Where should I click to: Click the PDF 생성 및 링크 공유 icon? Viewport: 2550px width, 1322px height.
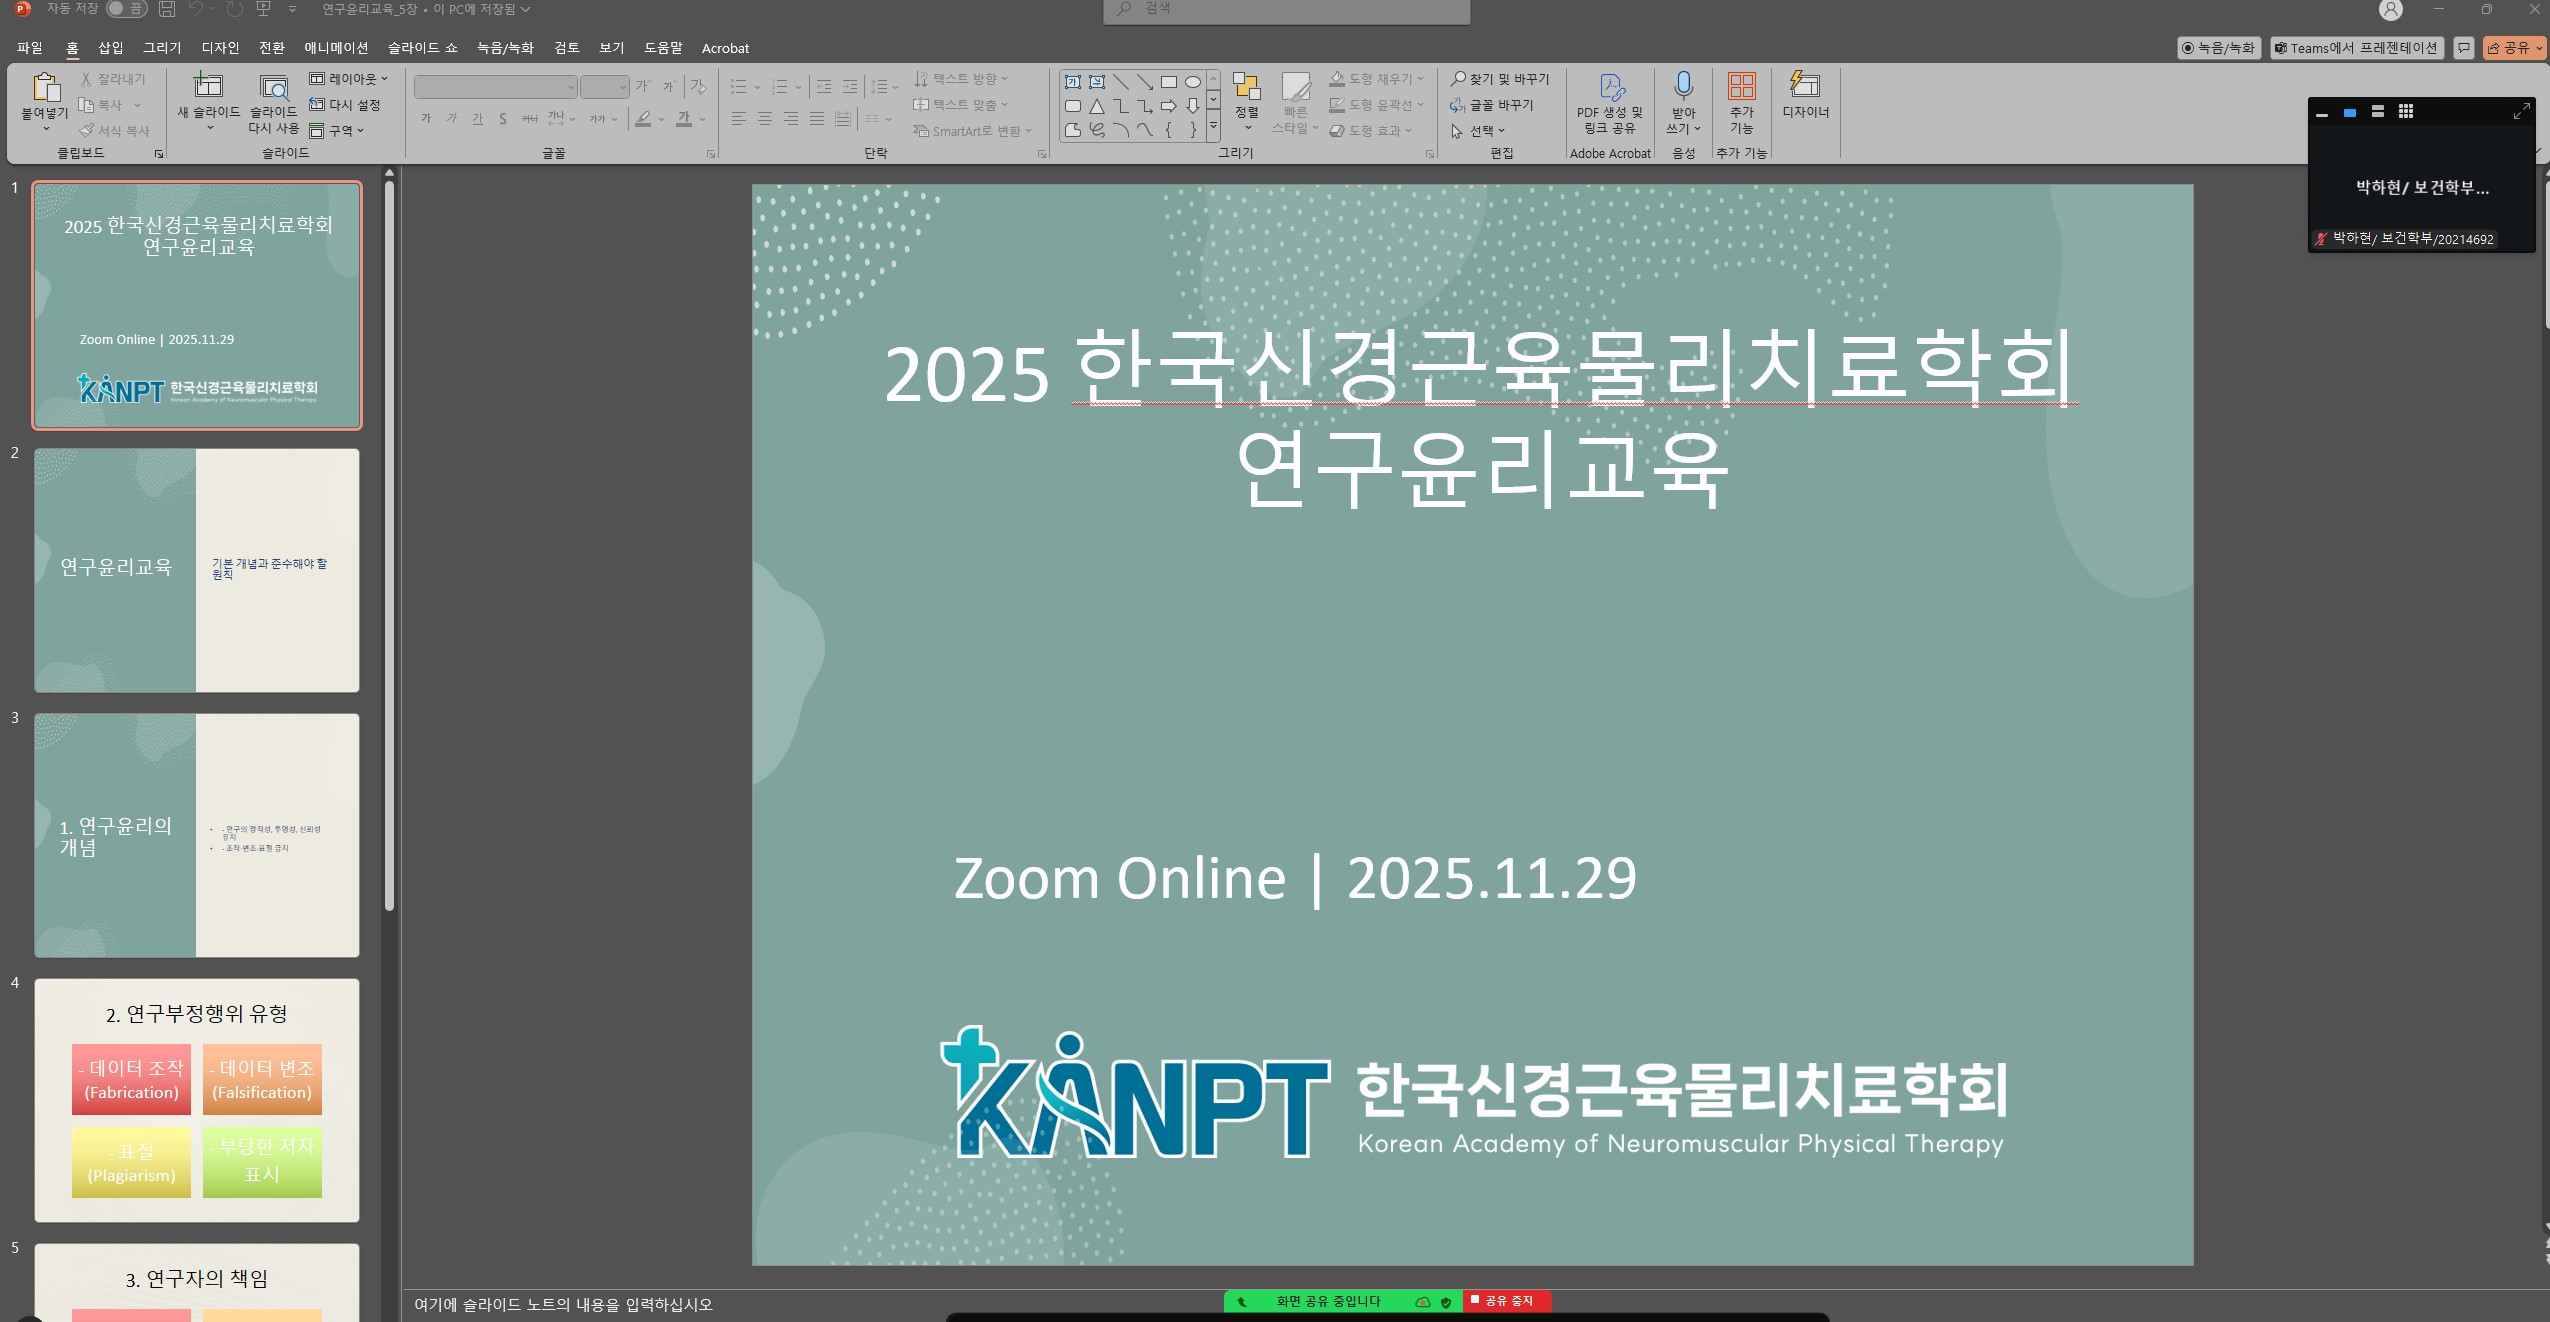1610,88
